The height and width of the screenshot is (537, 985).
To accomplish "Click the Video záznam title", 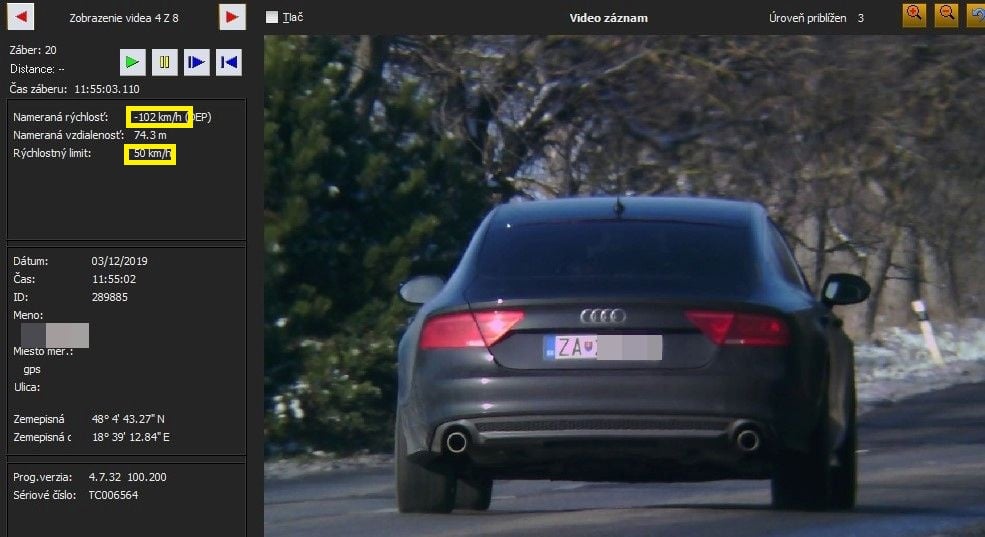I will click(x=608, y=18).
